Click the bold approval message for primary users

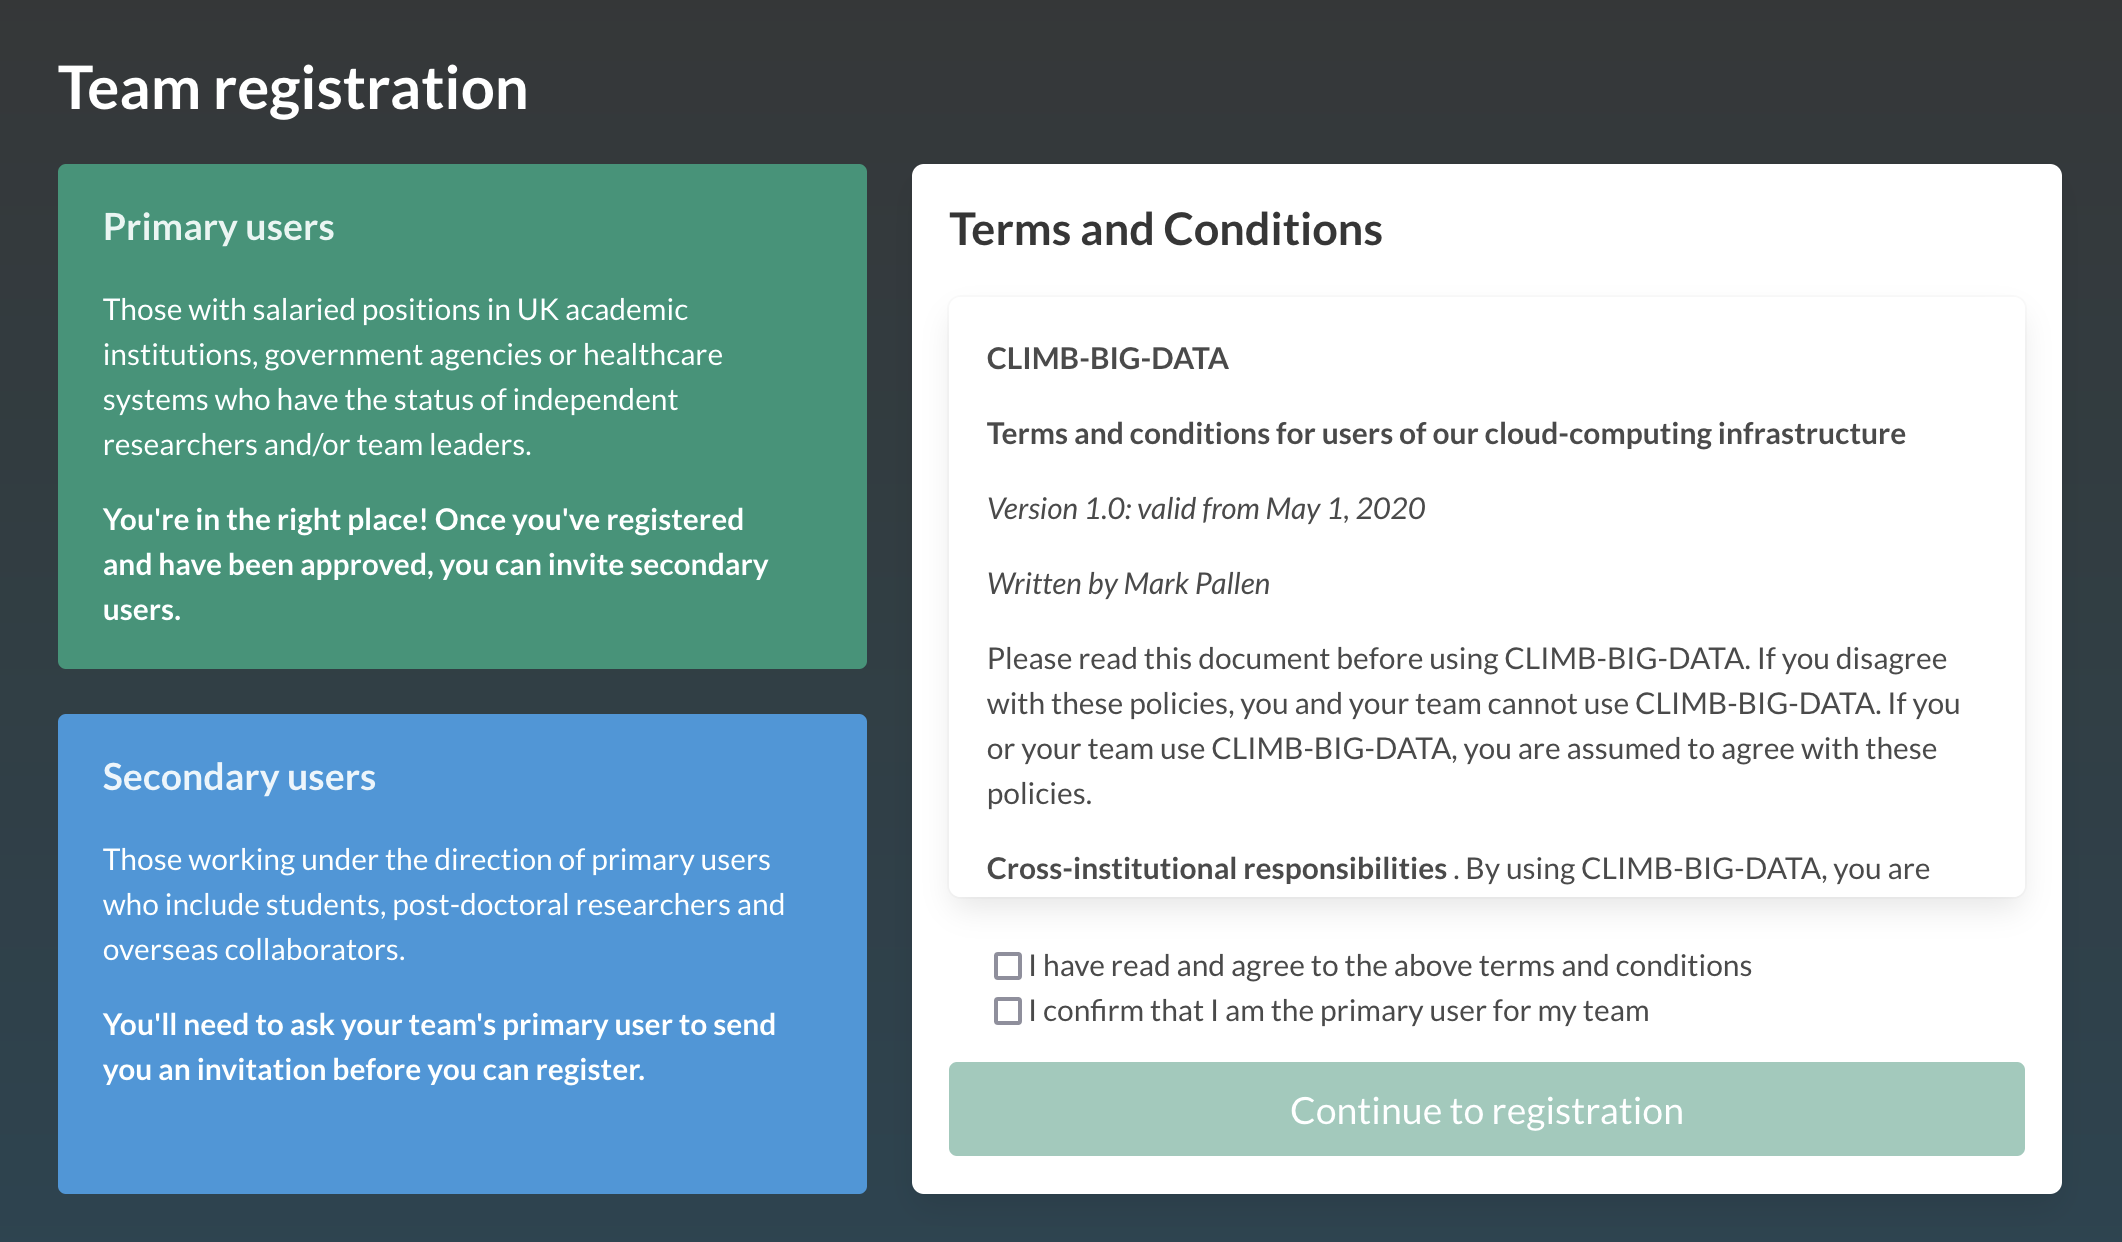click(x=435, y=563)
